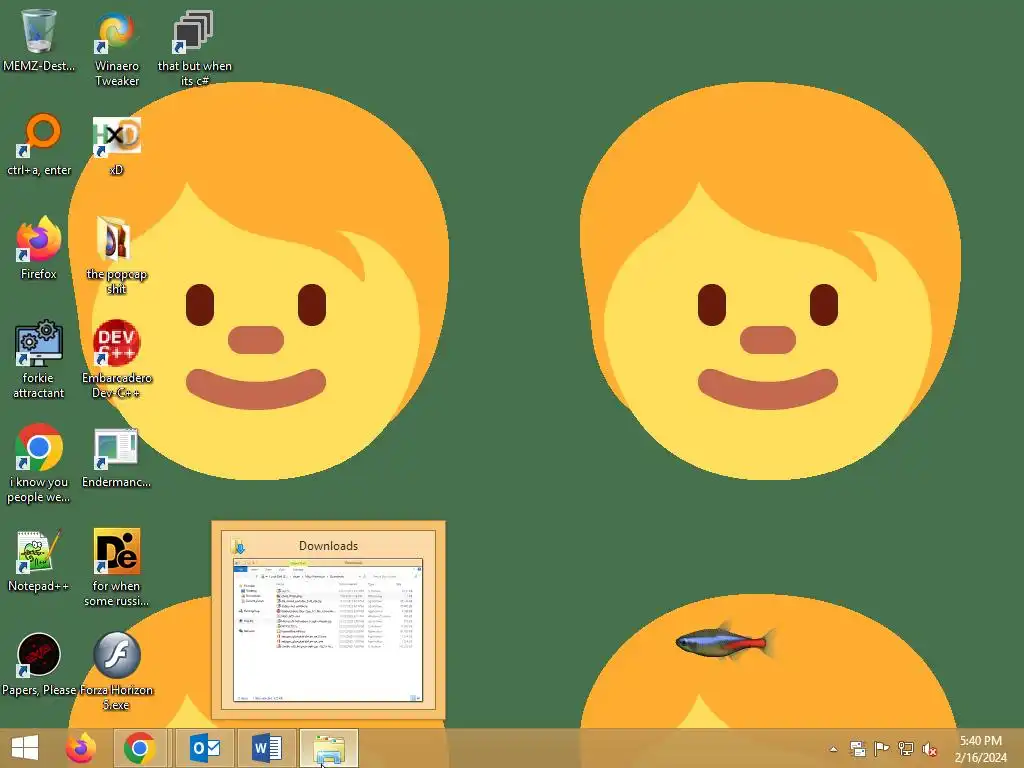Screen dimensions: 1024x768
Task: Open the Downloads window thumbnail preview
Action: [x=328, y=620]
